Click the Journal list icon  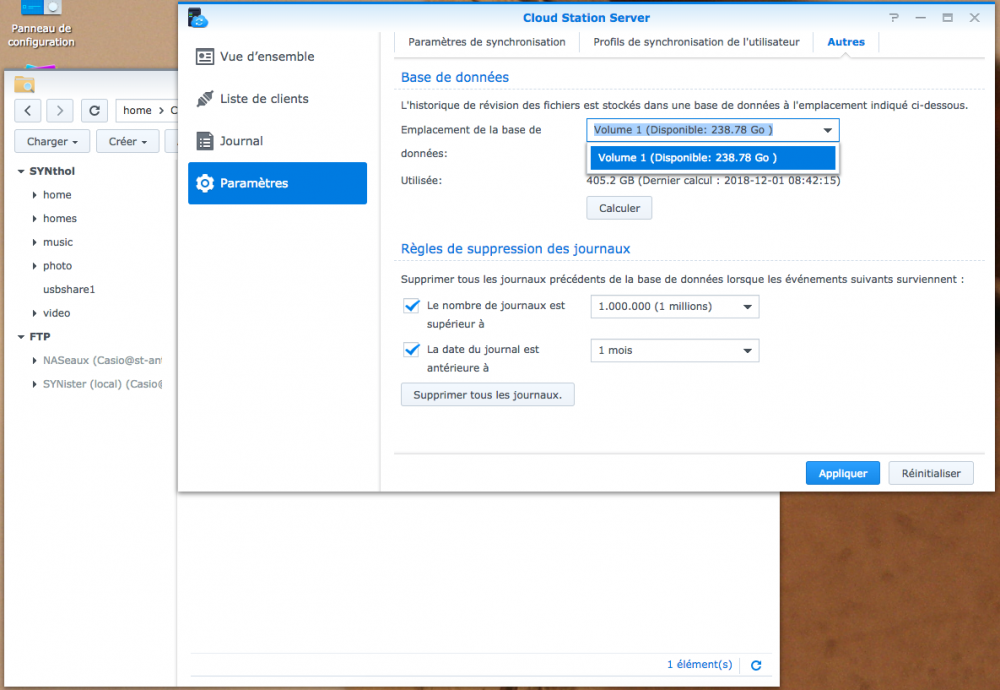click(x=205, y=141)
